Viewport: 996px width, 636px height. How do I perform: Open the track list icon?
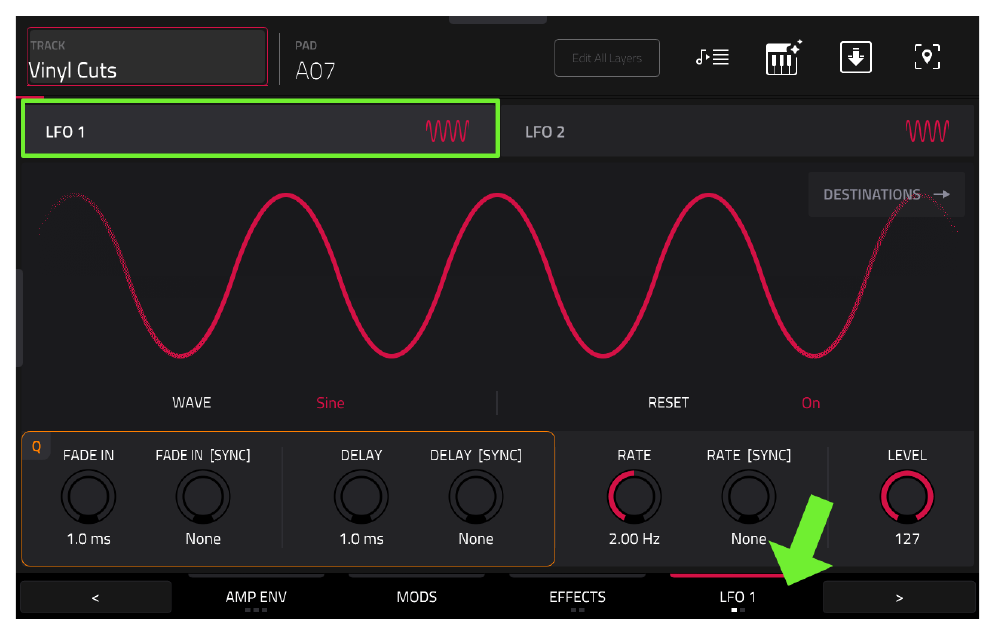[712, 58]
